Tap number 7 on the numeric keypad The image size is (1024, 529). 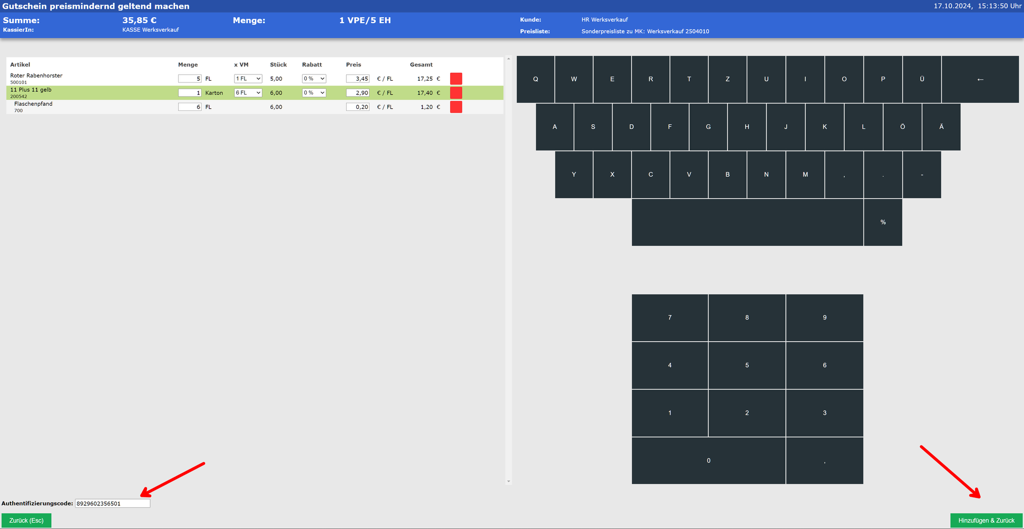coord(670,318)
